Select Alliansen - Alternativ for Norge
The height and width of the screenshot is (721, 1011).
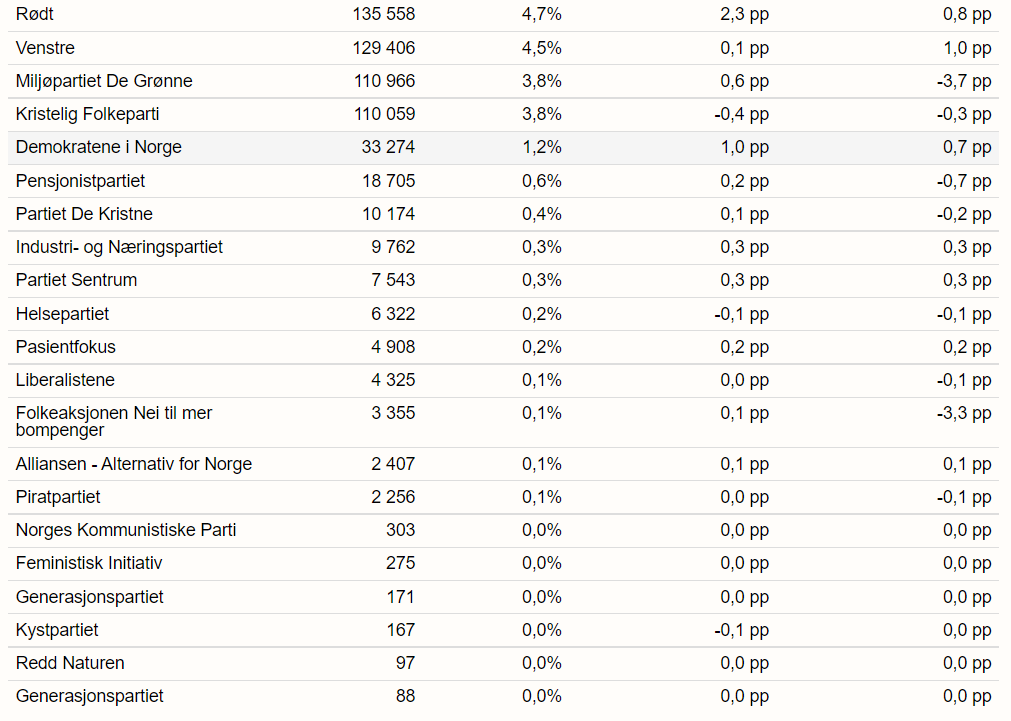[x=134, y=464]
